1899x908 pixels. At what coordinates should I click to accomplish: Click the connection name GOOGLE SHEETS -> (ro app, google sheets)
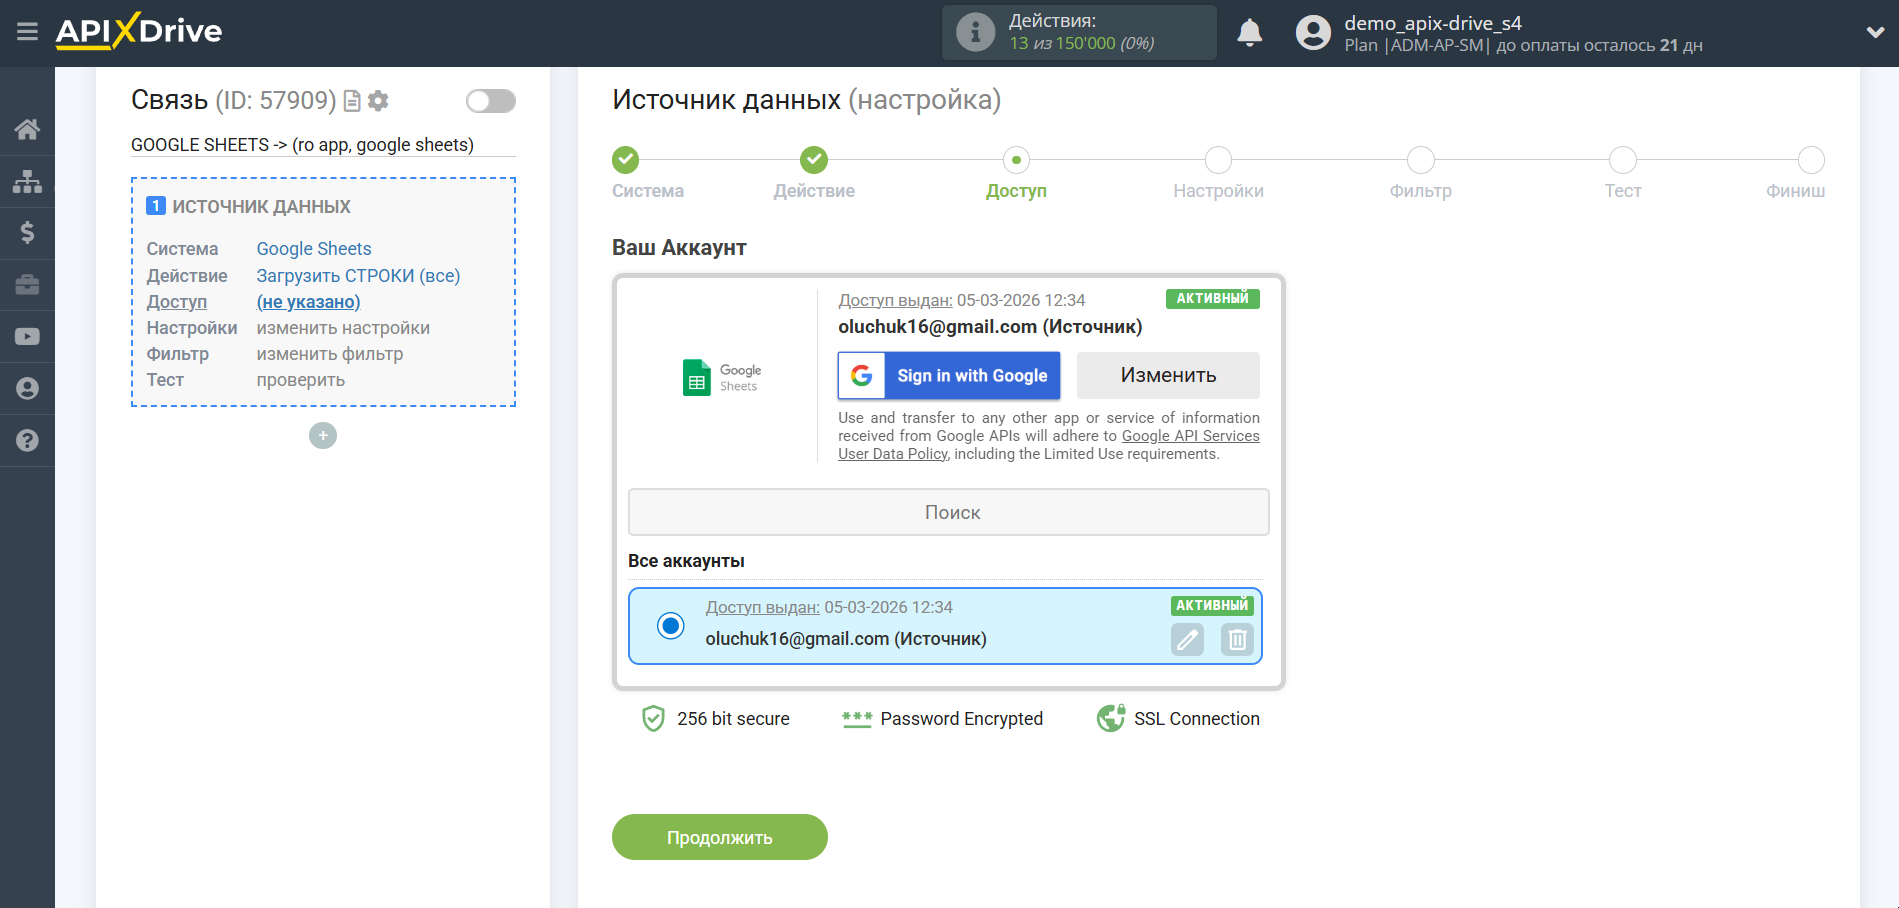pyautogui.click(x=303, y=145)
